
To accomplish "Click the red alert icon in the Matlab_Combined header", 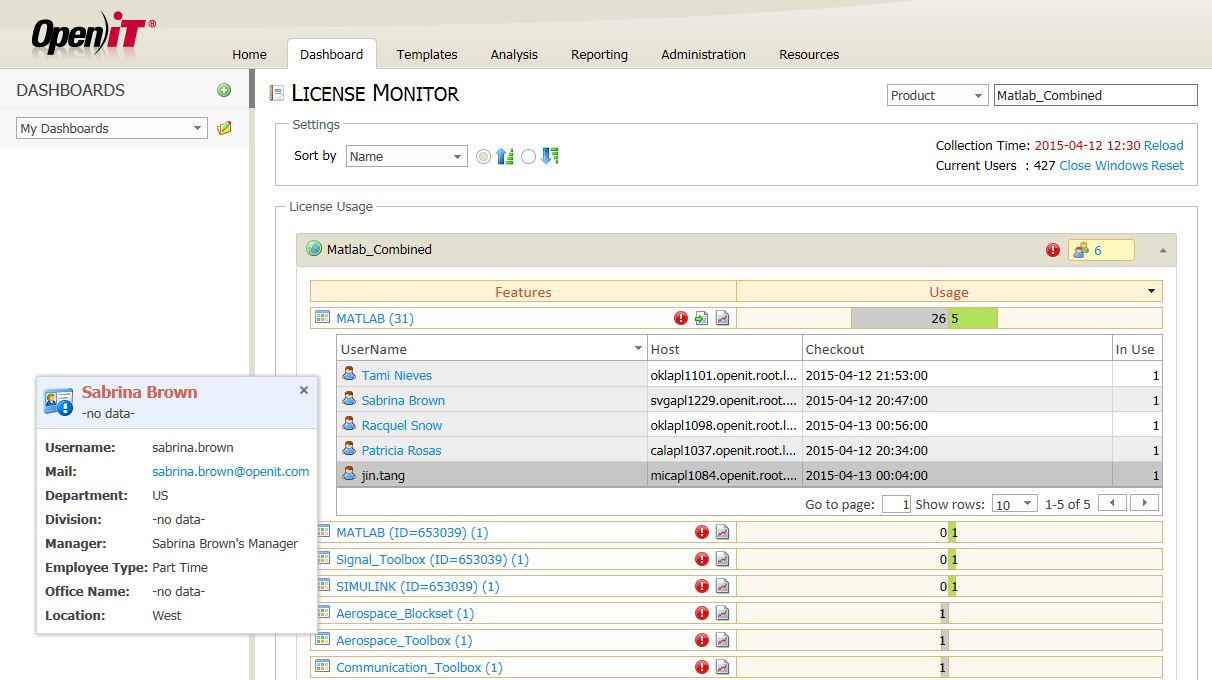I will (x=1053, y=250).
